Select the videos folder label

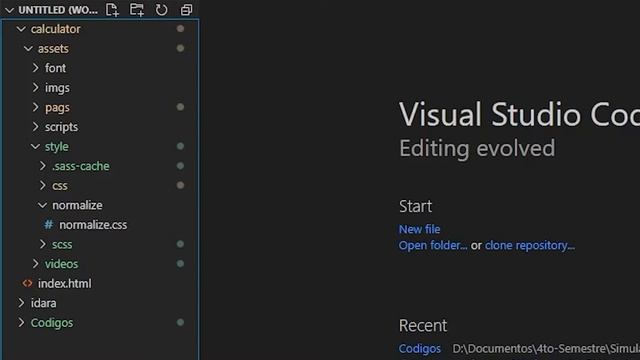(x=61, y=264)
